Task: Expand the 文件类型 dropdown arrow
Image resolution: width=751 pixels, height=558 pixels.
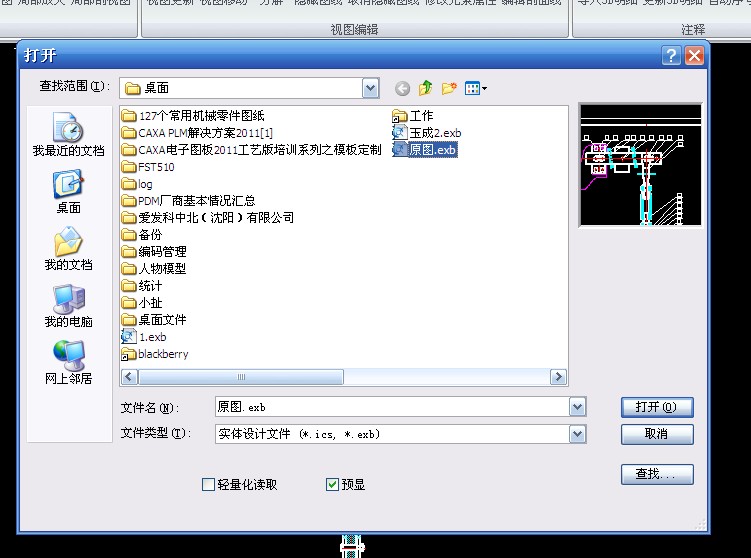Action: [x=577, y=434]
